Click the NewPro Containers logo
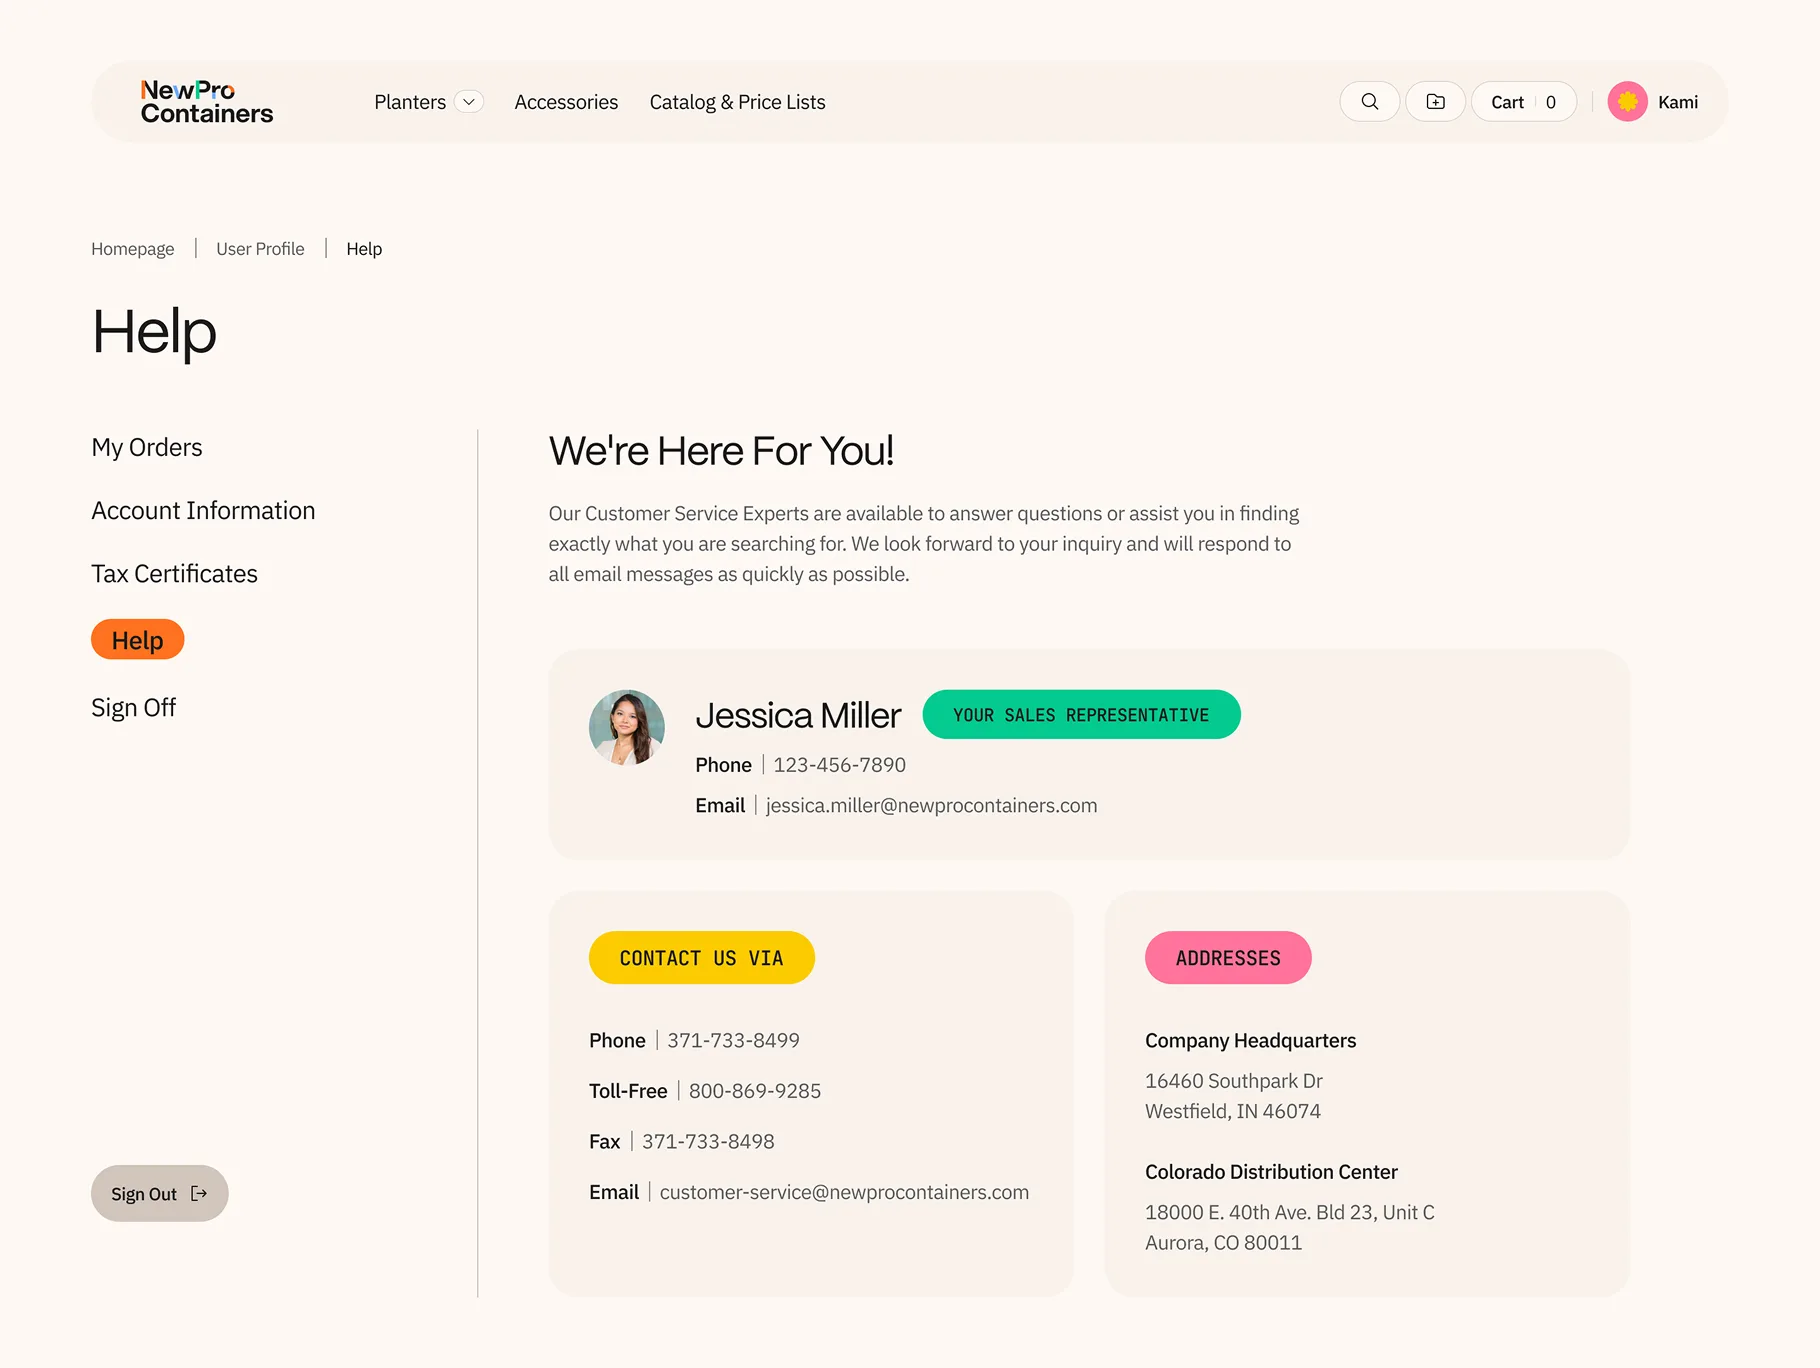1820x1368 pixels. pyautogui.click(x=207, y=102)
